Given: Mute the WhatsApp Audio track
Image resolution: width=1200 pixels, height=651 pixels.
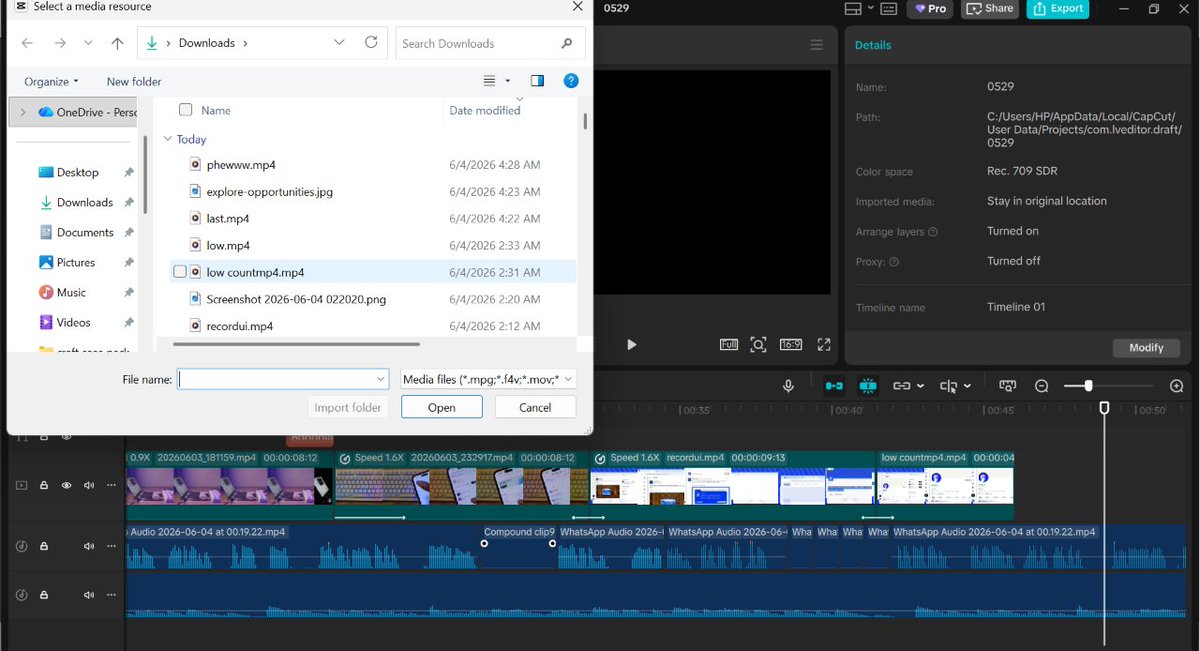Looking at the screenshot, I should [x=89, y=546].
